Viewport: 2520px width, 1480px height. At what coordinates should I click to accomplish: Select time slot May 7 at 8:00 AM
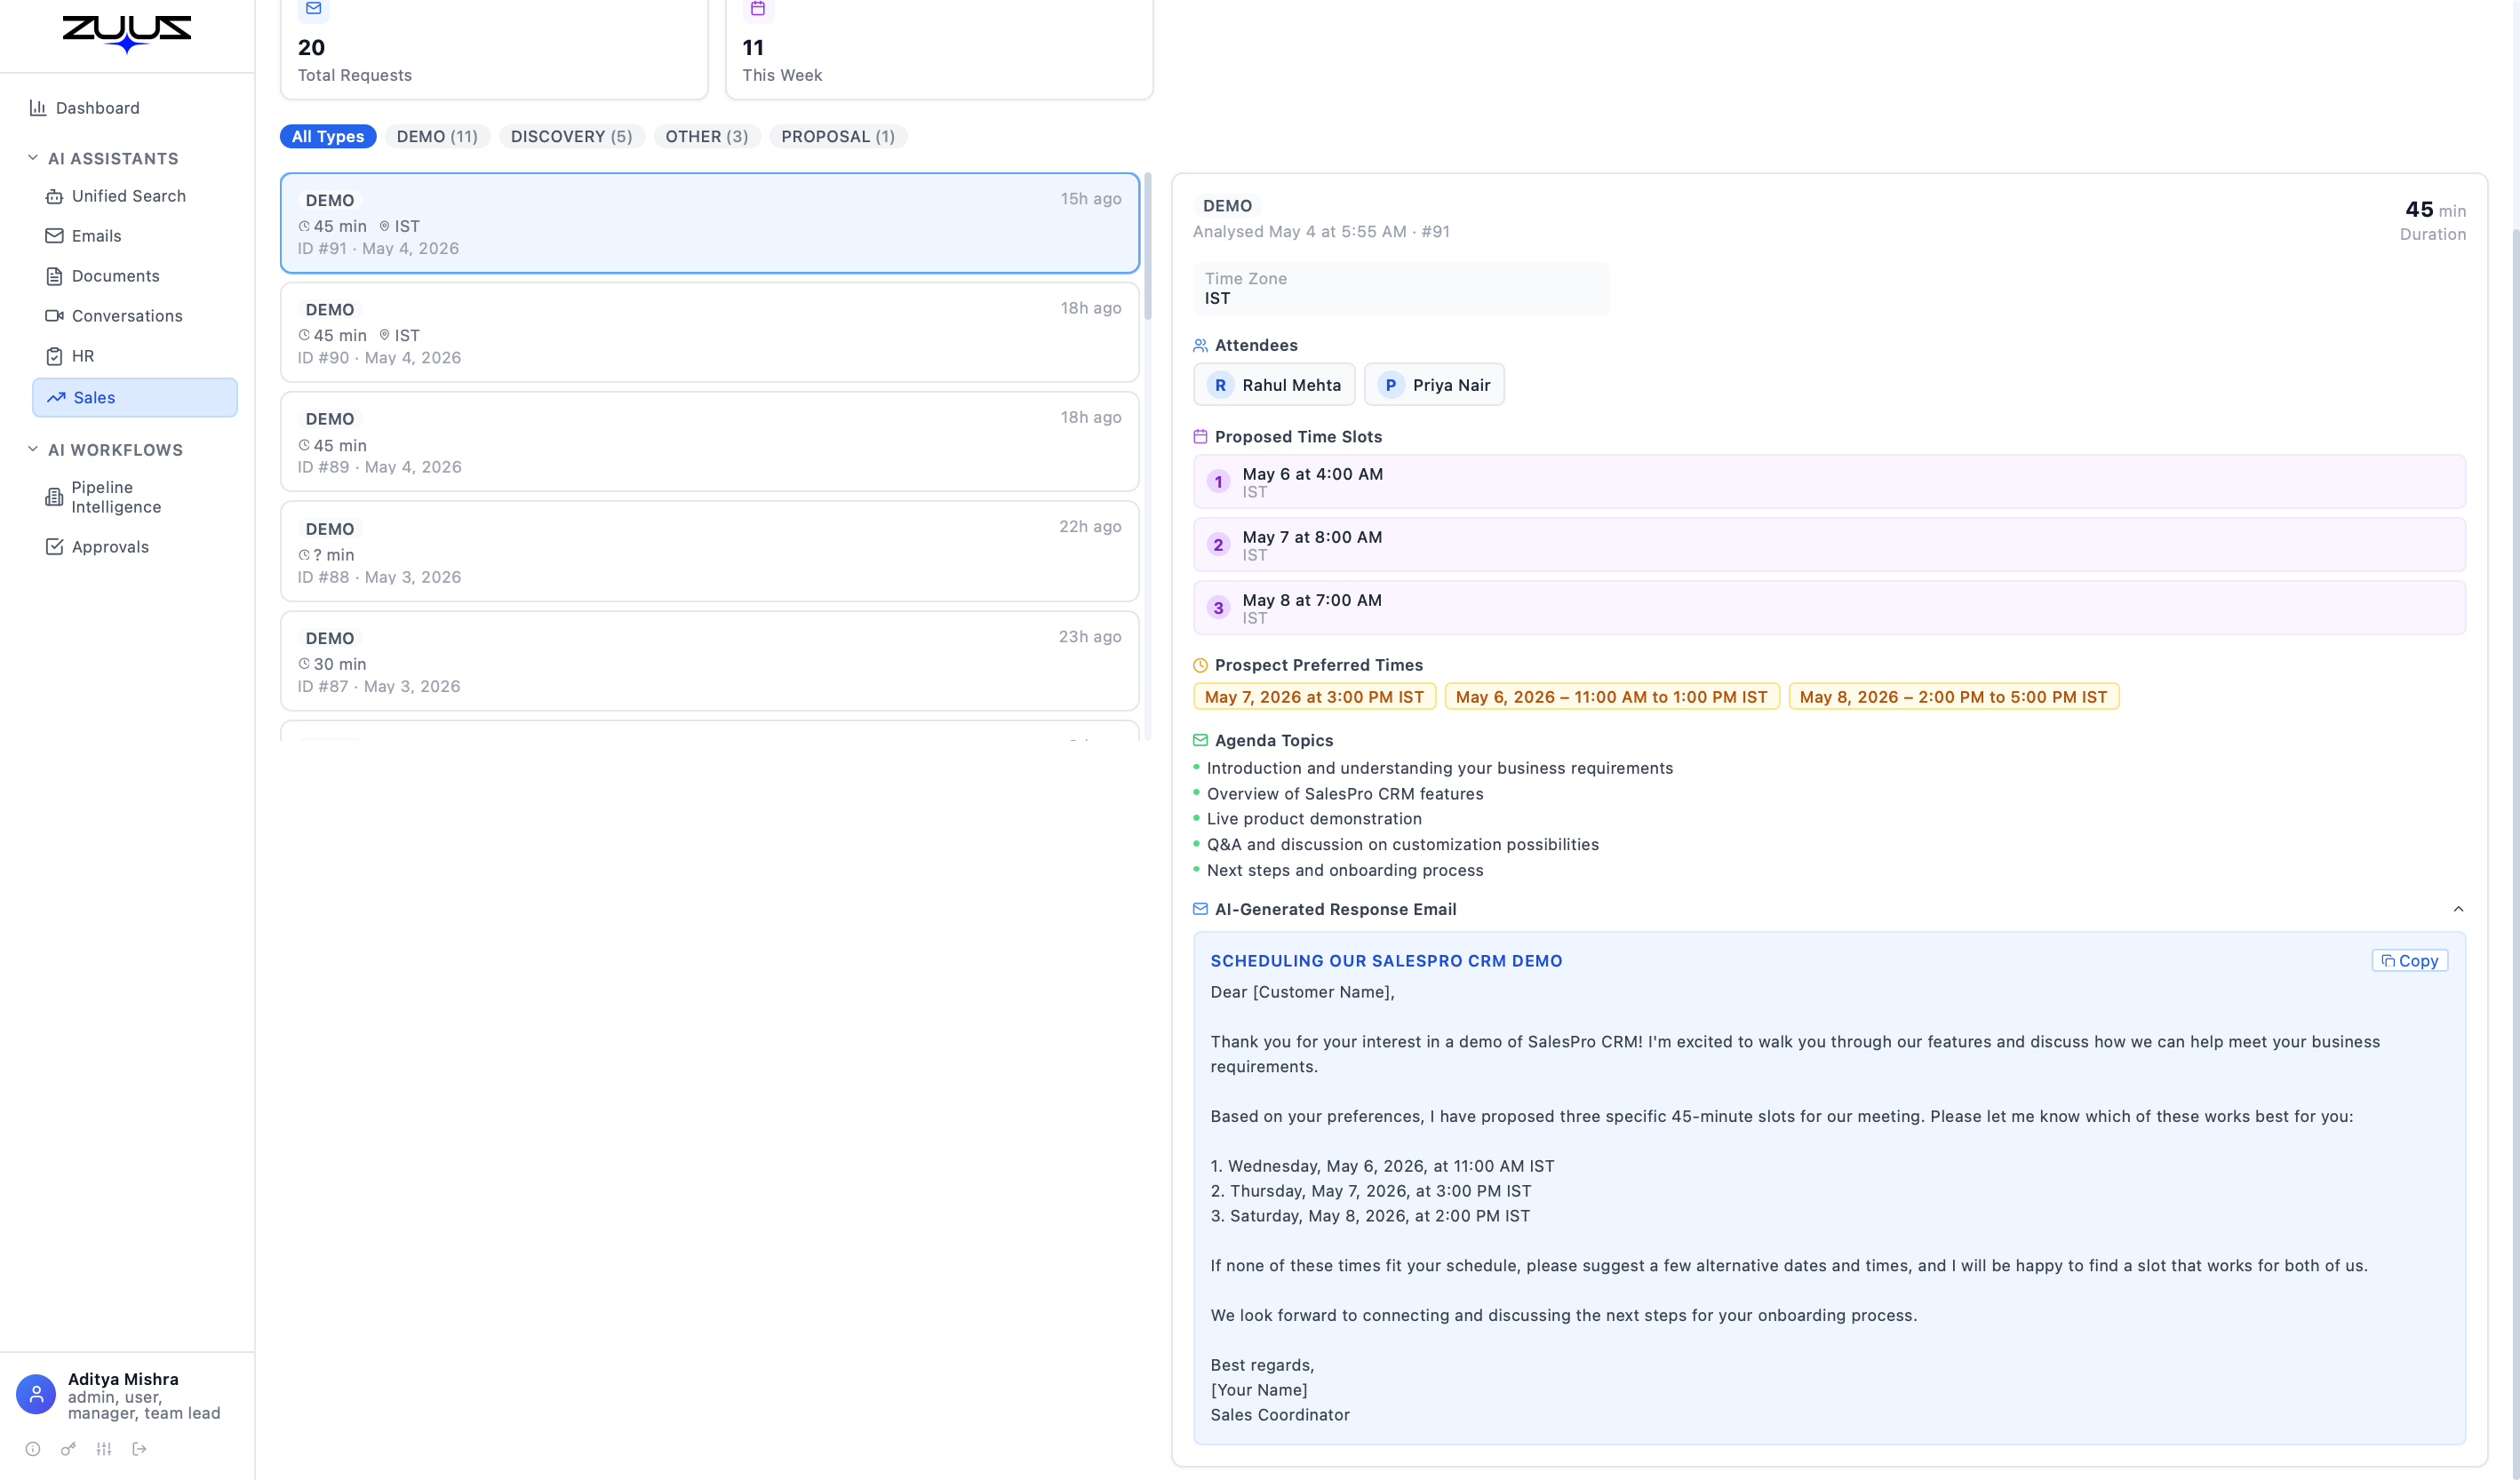pyautogui.click(x=1829, y=545)
